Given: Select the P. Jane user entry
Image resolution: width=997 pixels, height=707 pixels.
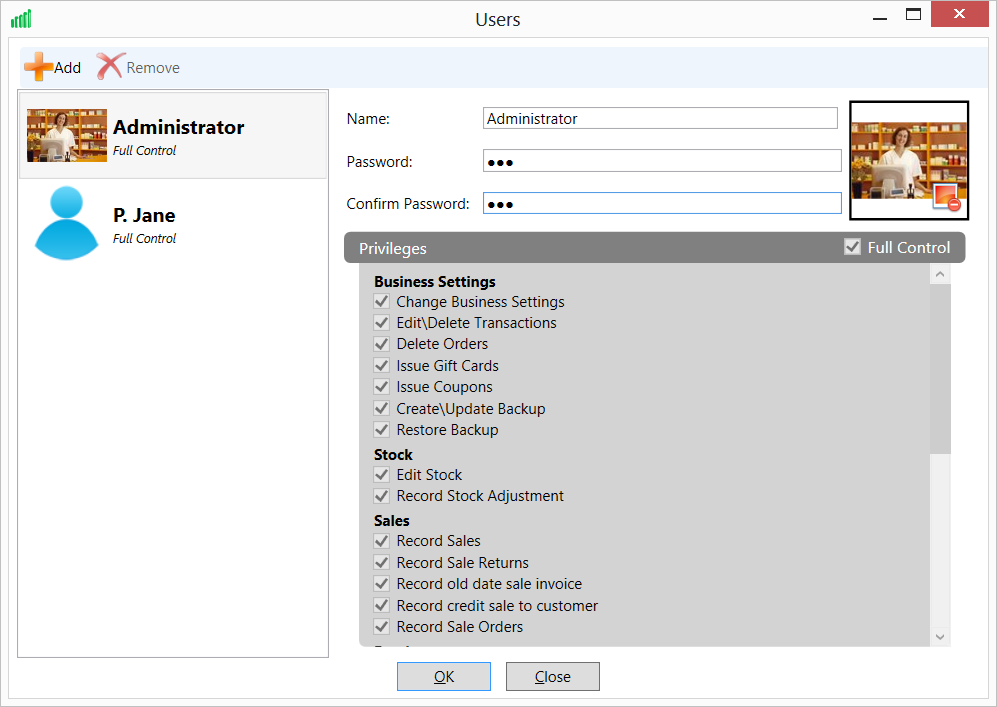Looking at the screenshot, I should (x=172, y=222).
